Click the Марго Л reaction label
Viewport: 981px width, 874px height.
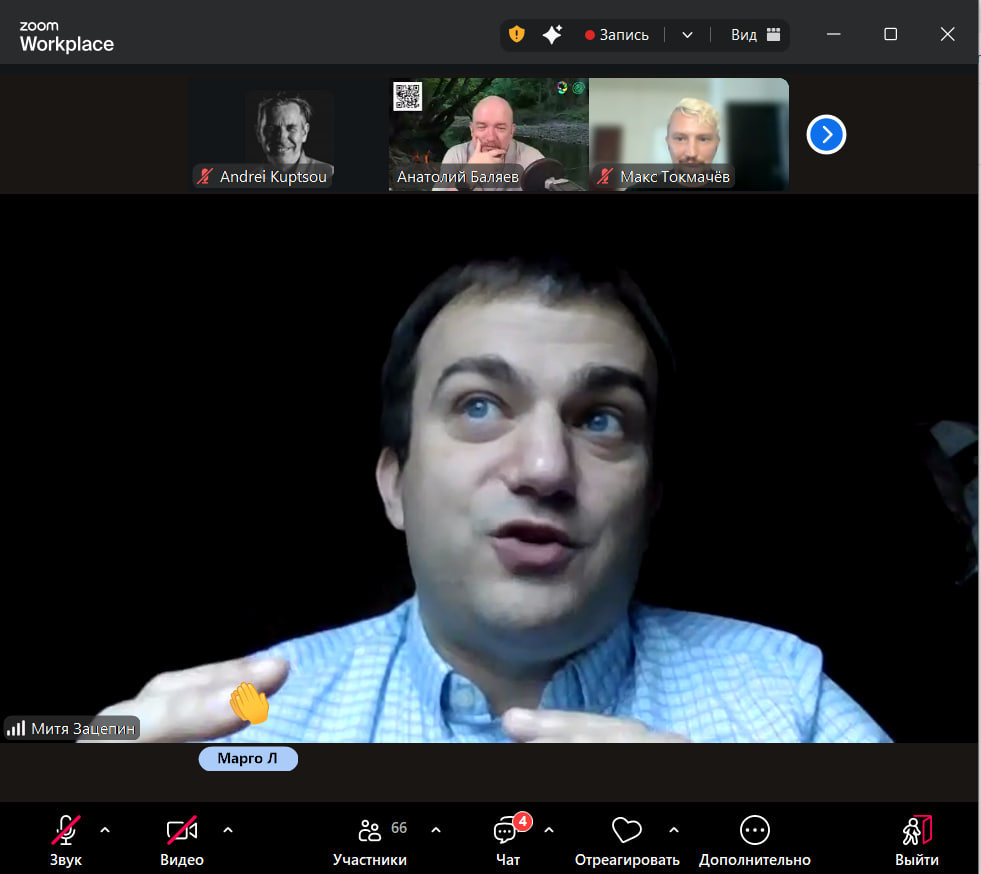(x=248, y=759)
